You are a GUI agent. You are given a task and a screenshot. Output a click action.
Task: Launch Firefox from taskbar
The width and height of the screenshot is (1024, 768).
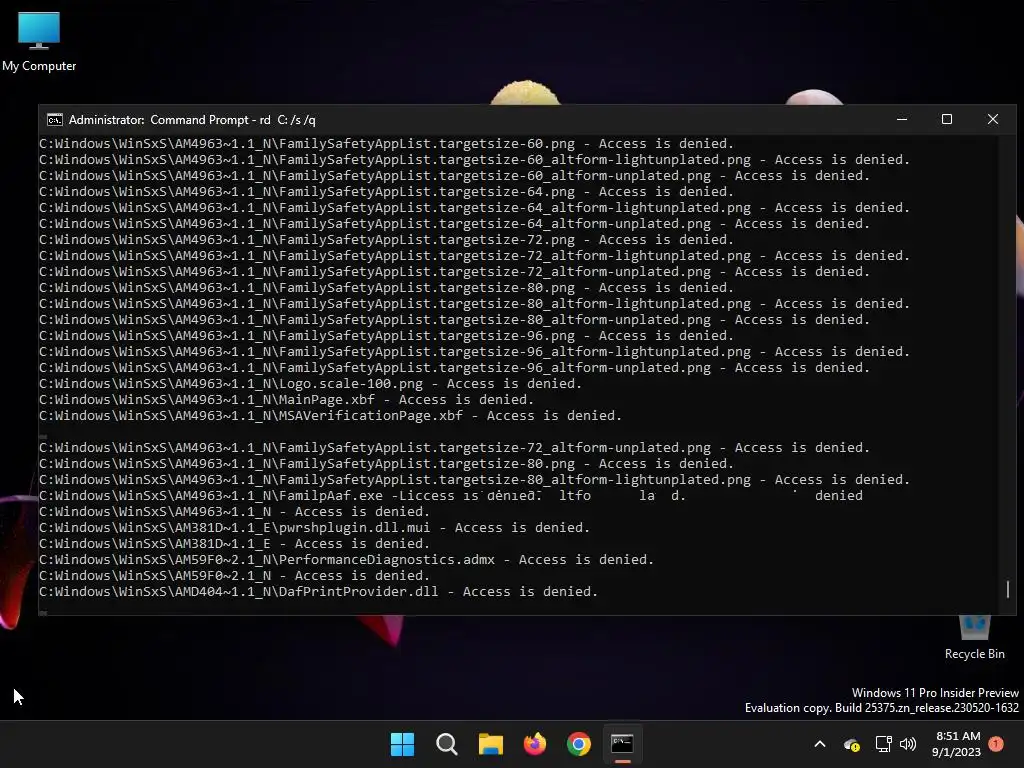(535, 744)
